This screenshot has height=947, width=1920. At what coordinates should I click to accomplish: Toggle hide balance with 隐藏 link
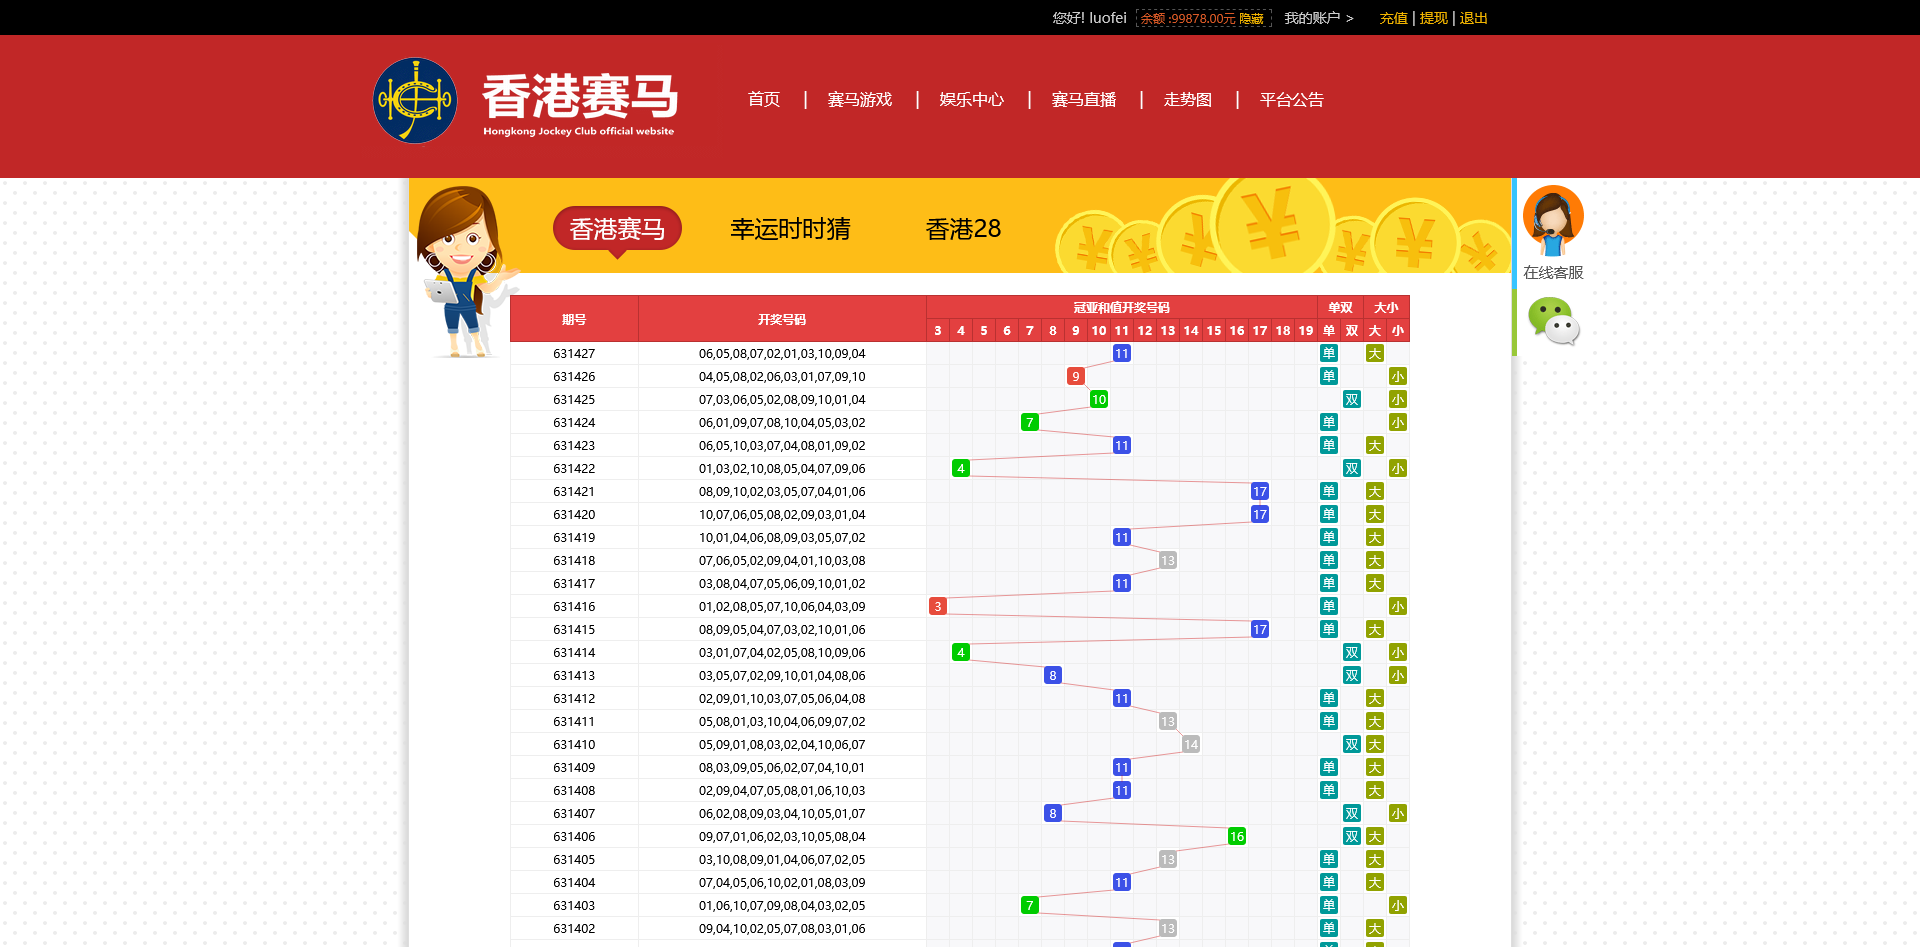[x=1251, y=19]
